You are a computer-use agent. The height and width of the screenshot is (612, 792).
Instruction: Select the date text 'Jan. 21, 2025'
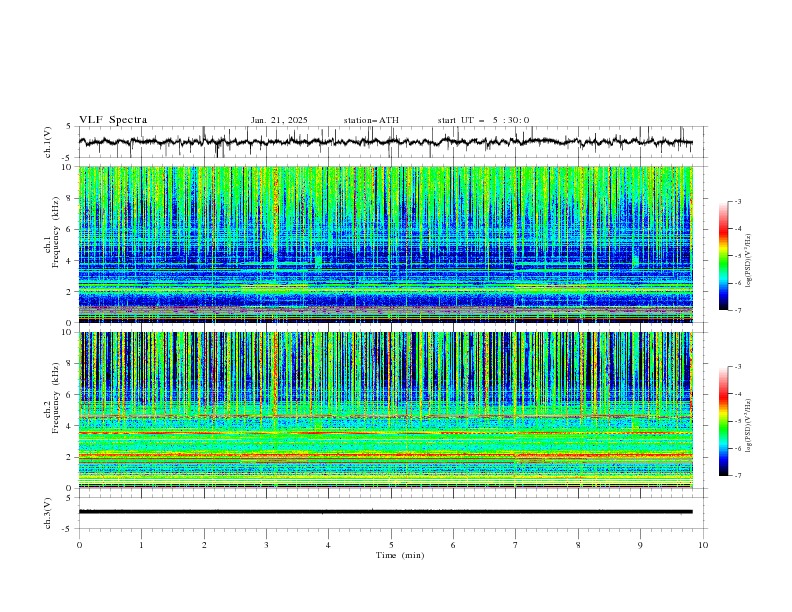279,120
